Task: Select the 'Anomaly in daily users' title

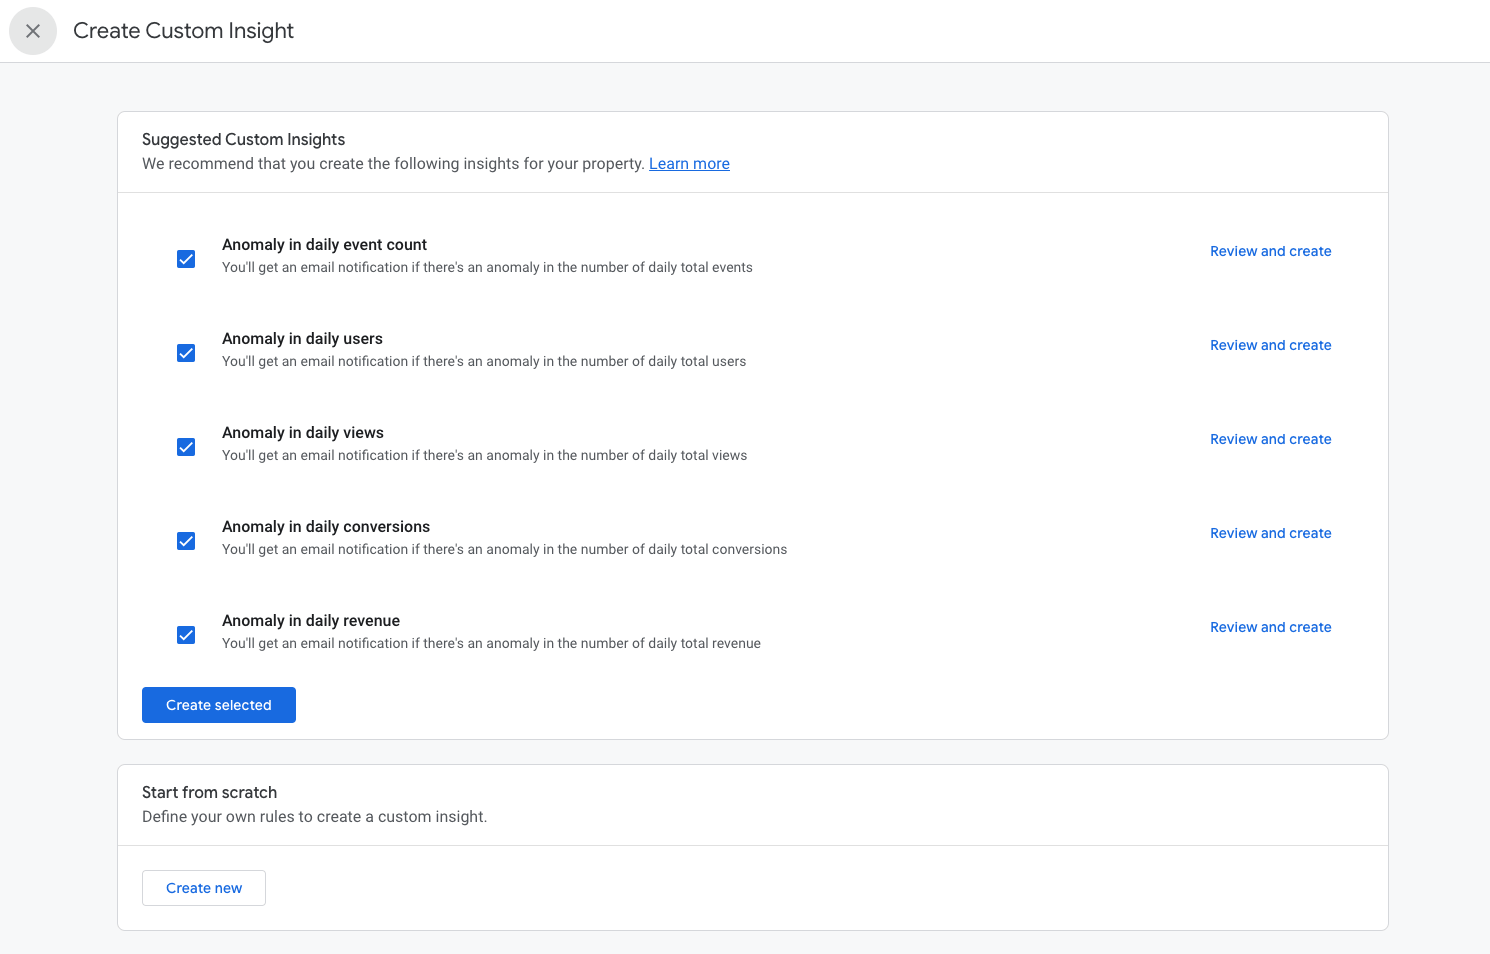Action: tap(302, 339)
